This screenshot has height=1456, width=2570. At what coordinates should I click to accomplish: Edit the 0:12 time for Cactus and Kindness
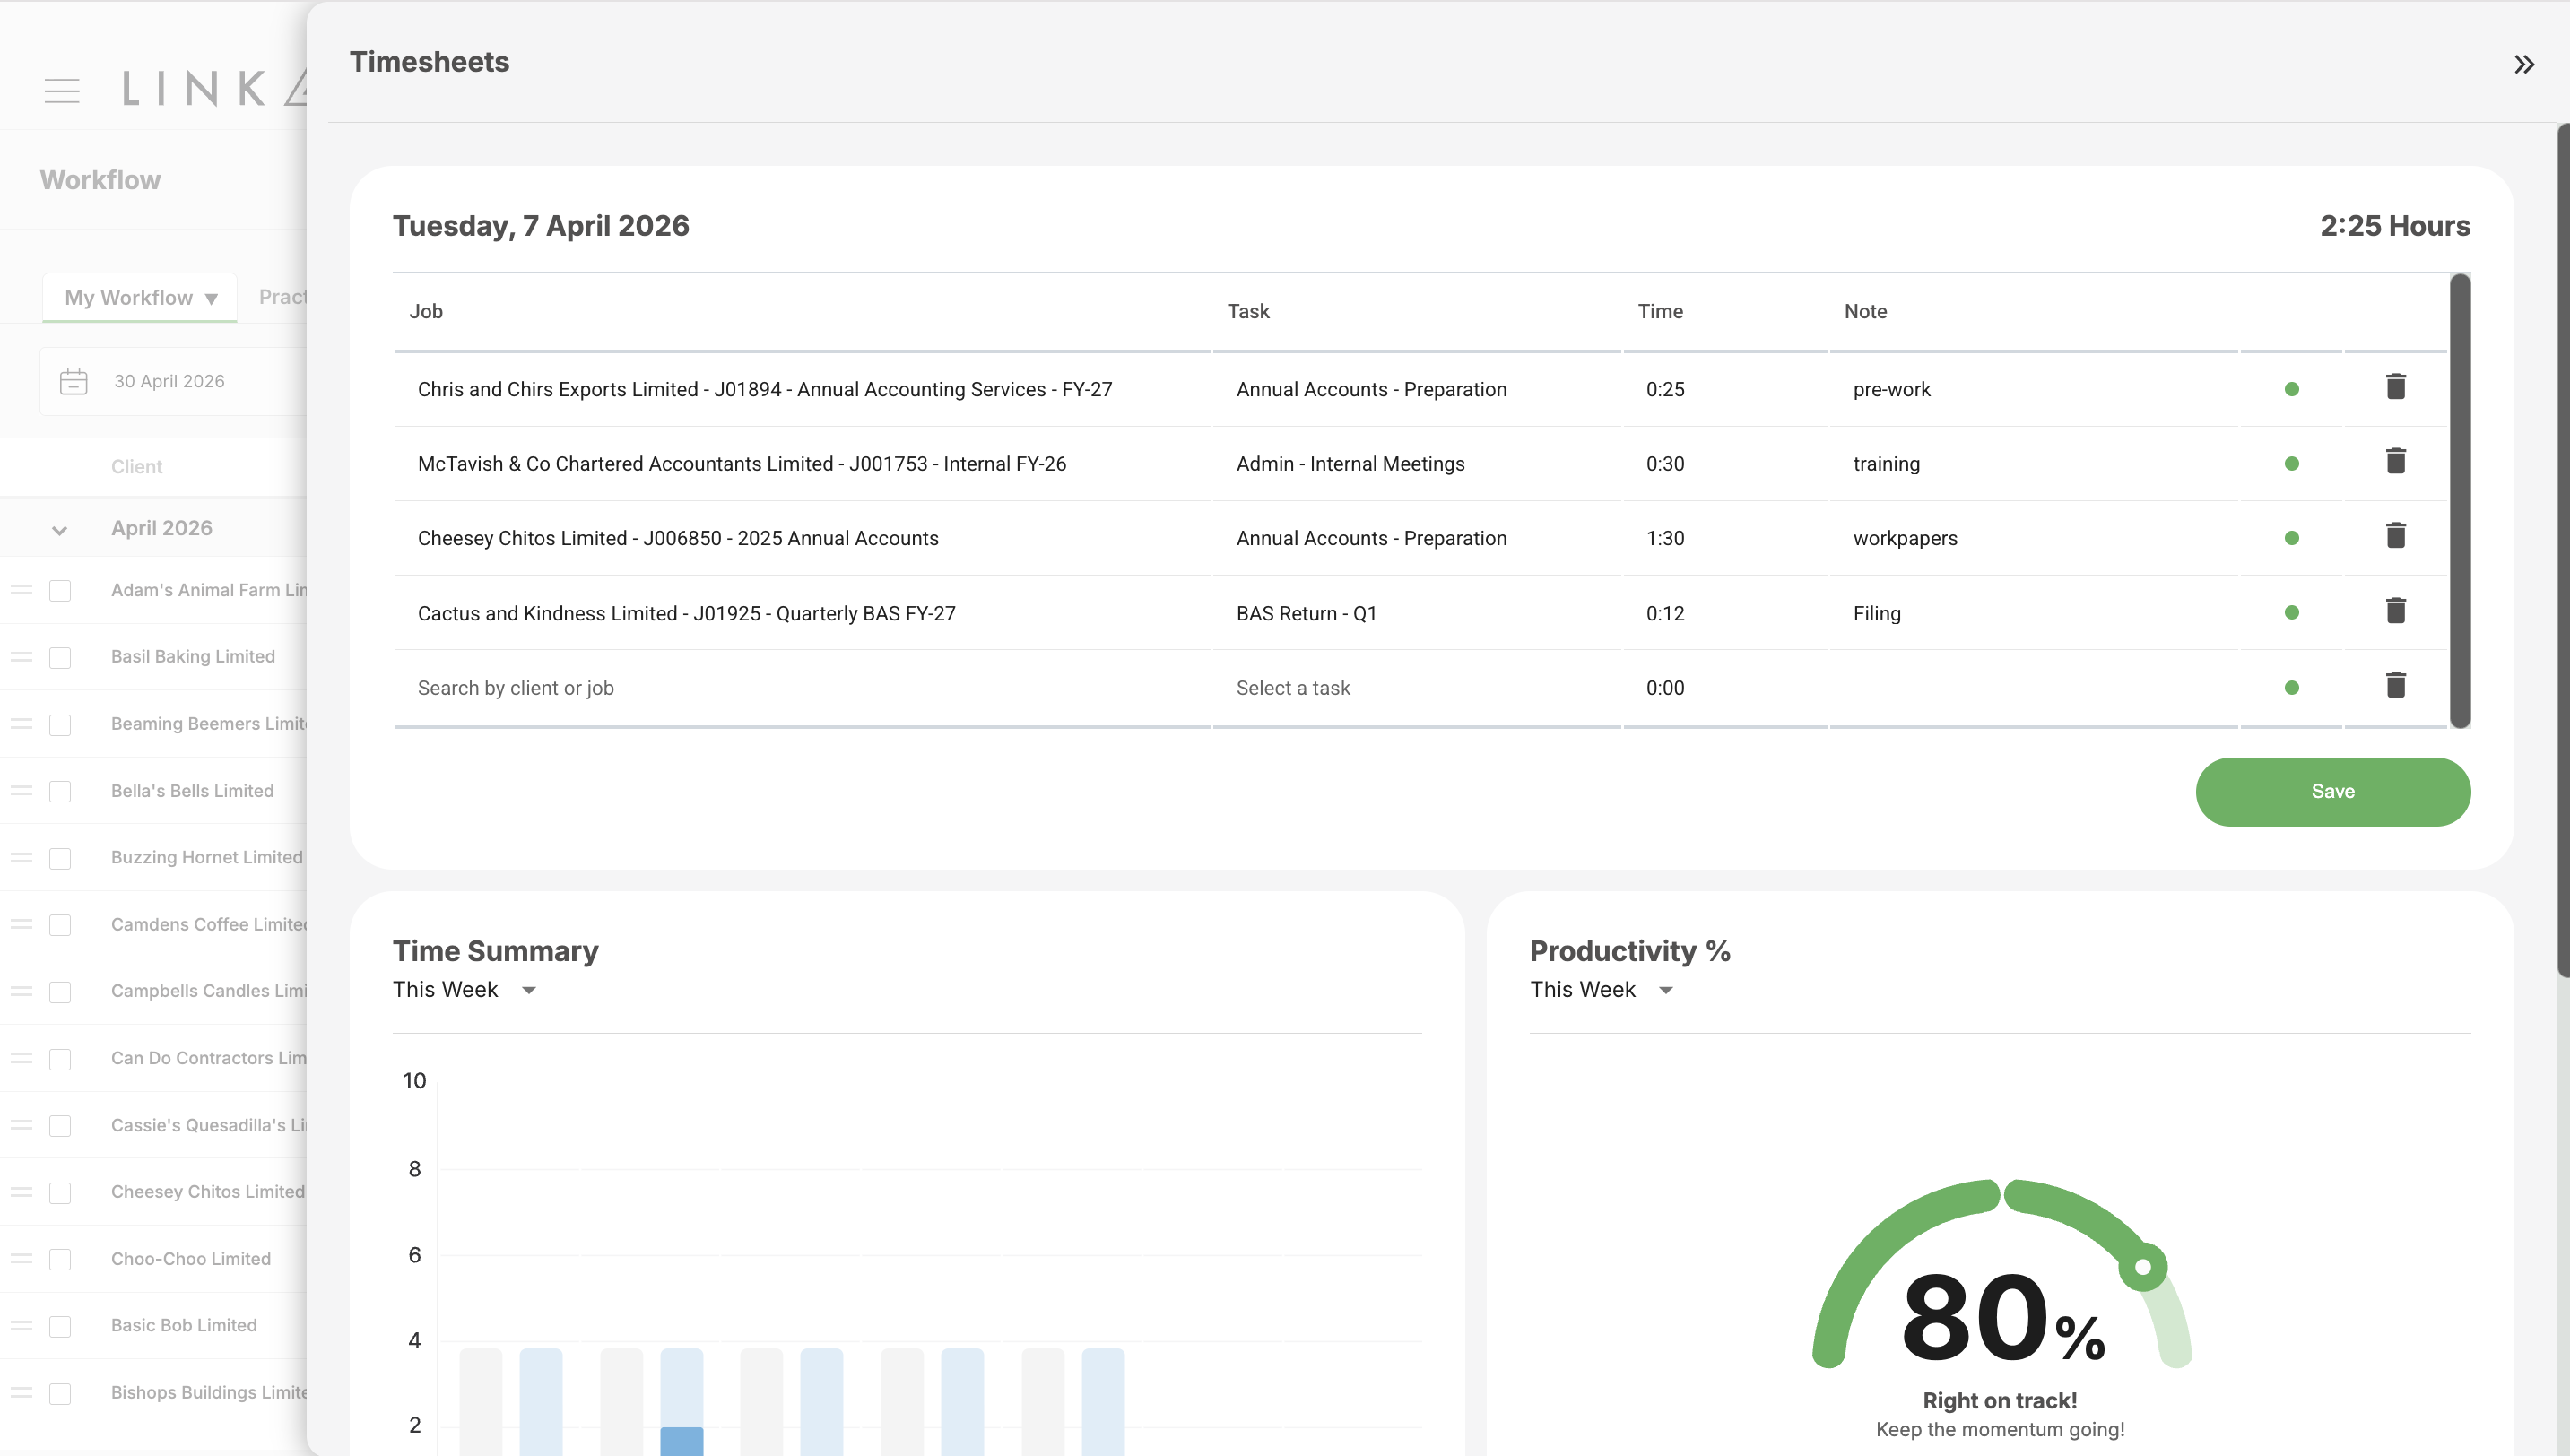(x=1724, y=613)
